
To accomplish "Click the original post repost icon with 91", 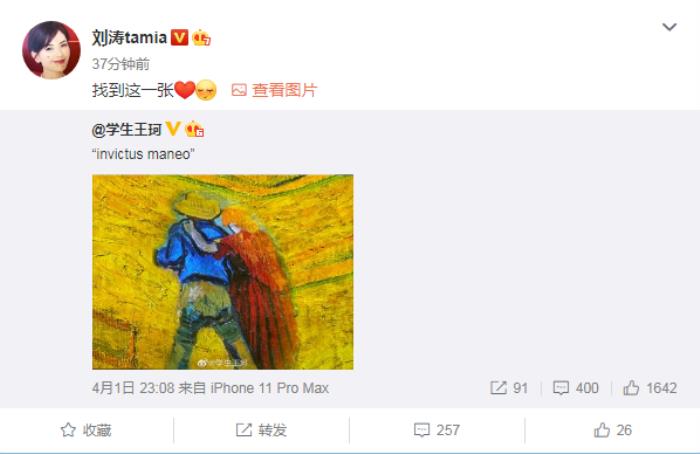I will [509, 388].
